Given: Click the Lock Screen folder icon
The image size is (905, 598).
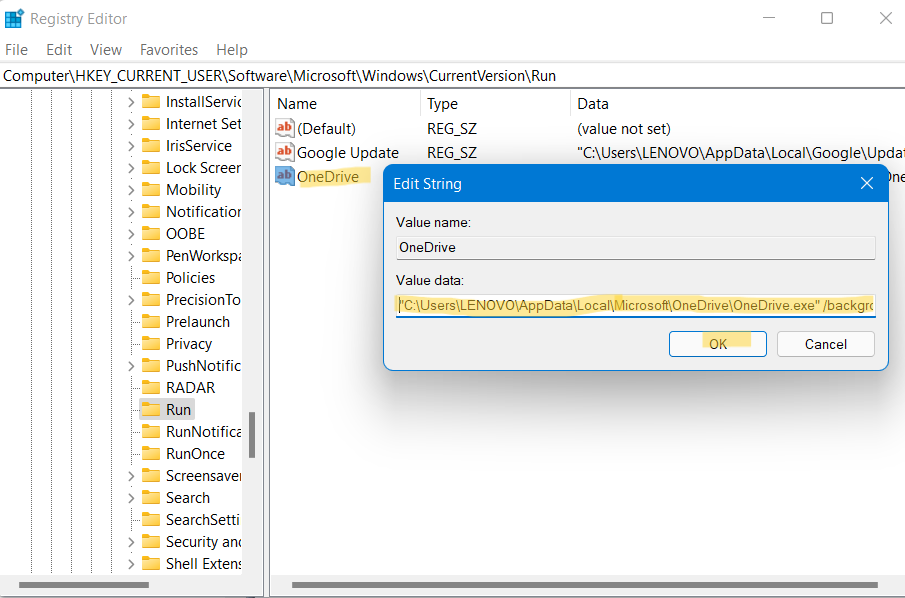Looking at the screenshot, I should [151, 167].
